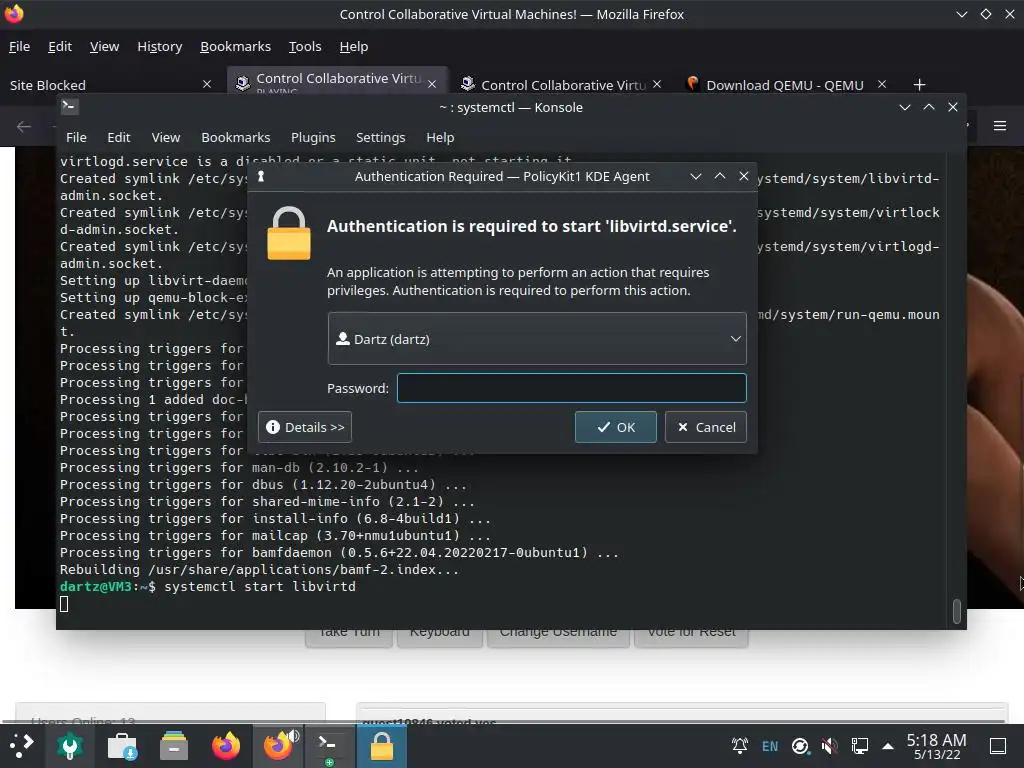Open Firefox View menu

(104, 46)
